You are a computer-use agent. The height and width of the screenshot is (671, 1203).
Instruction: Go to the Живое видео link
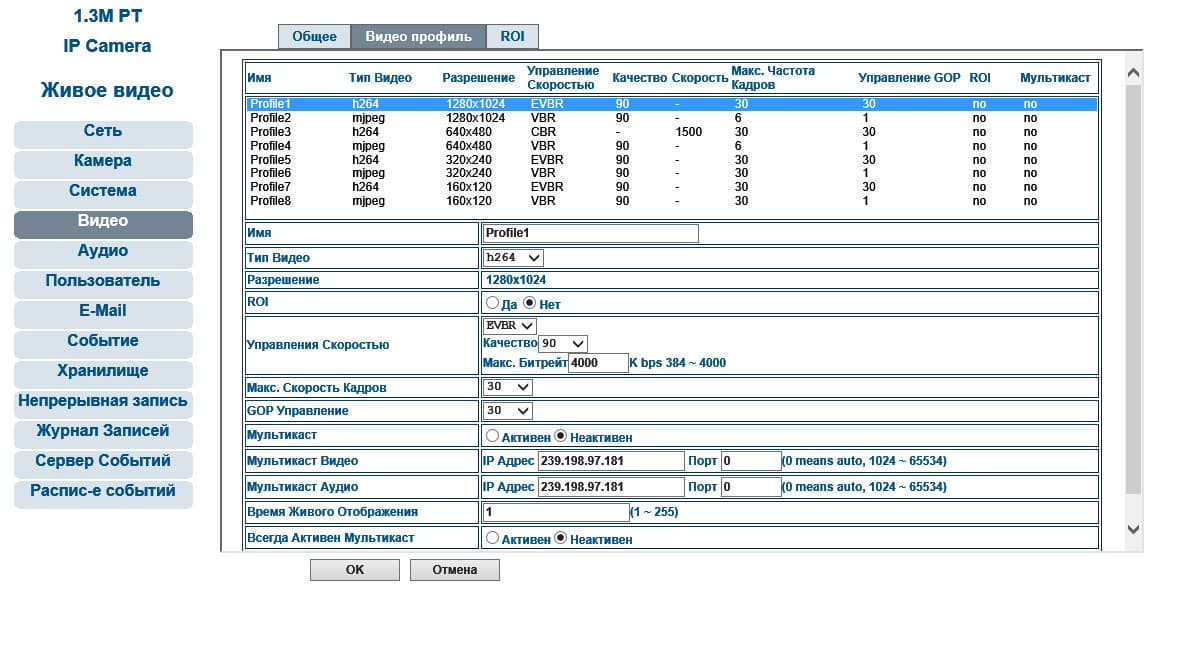coord(107,91)
